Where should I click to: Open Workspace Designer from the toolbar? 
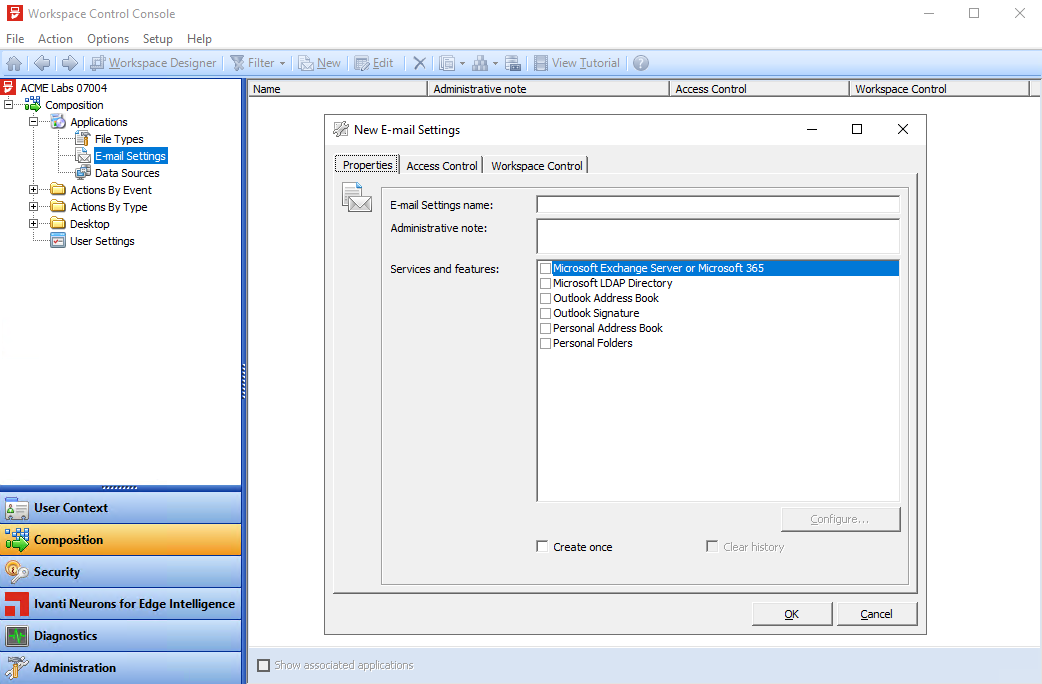click(154, 63)
